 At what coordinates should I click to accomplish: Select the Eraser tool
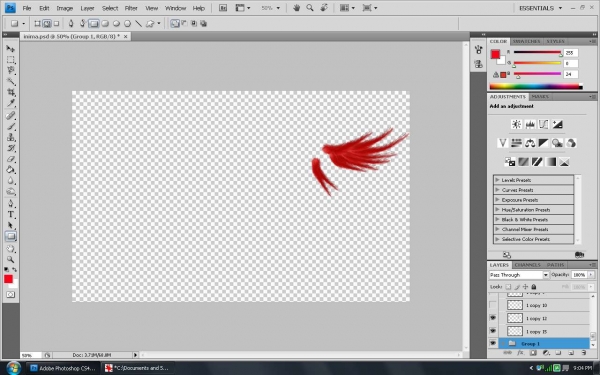[10, 159]
